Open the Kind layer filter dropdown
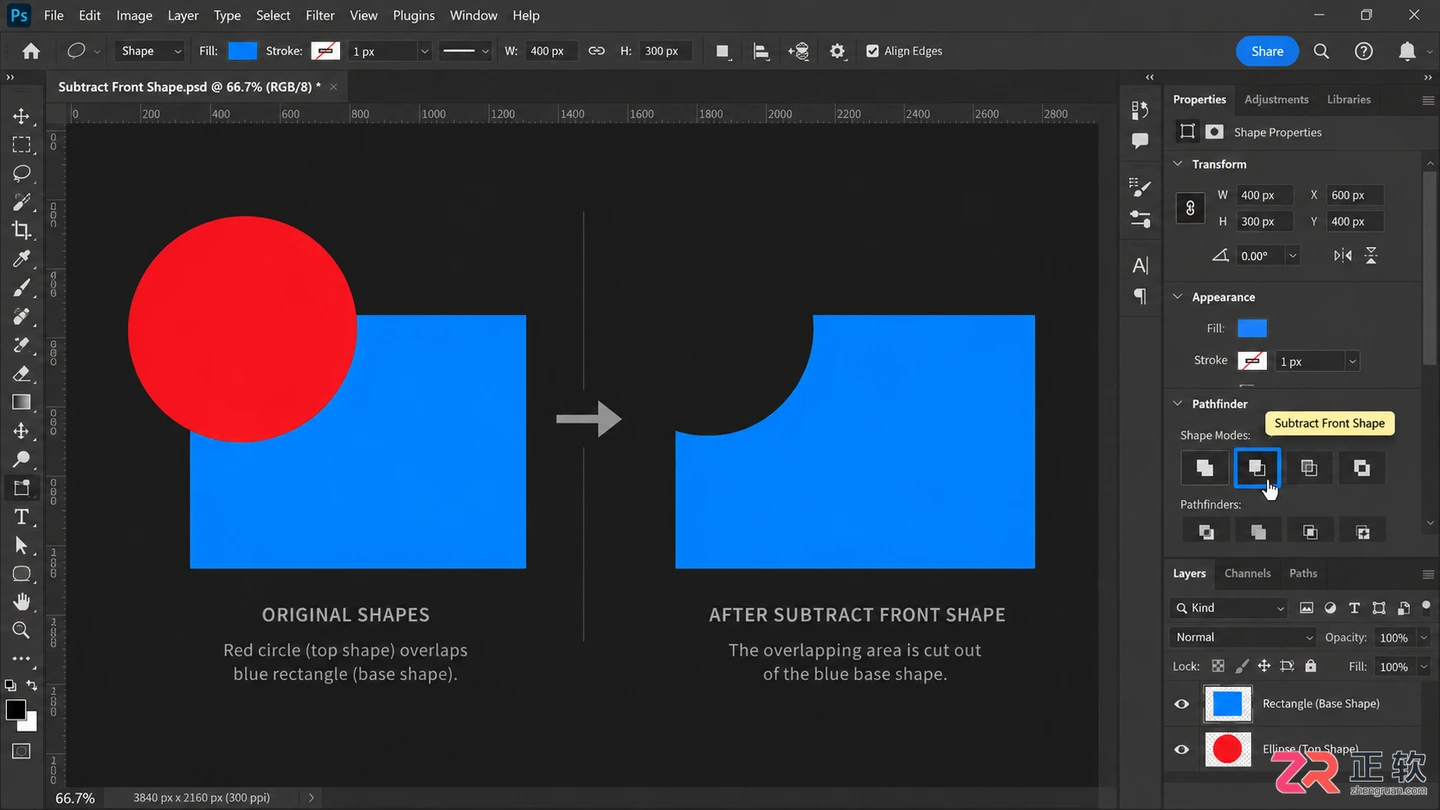1440x810 pixels. tap(1229, 608)
